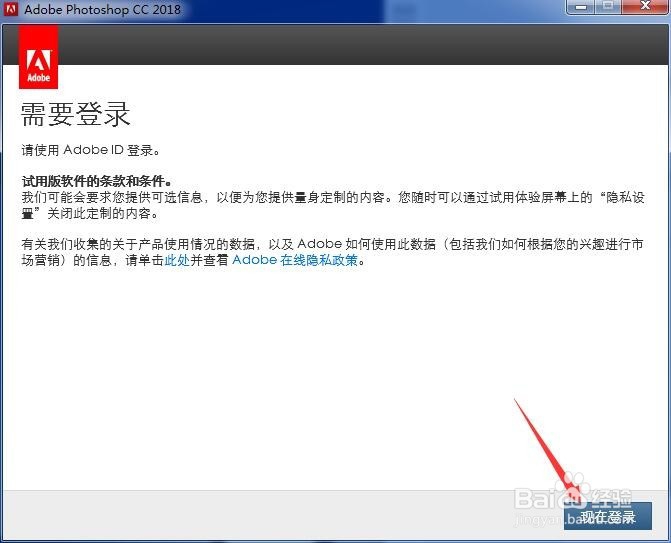Click the 请使用 Adobe ID 登录 text

91,150
